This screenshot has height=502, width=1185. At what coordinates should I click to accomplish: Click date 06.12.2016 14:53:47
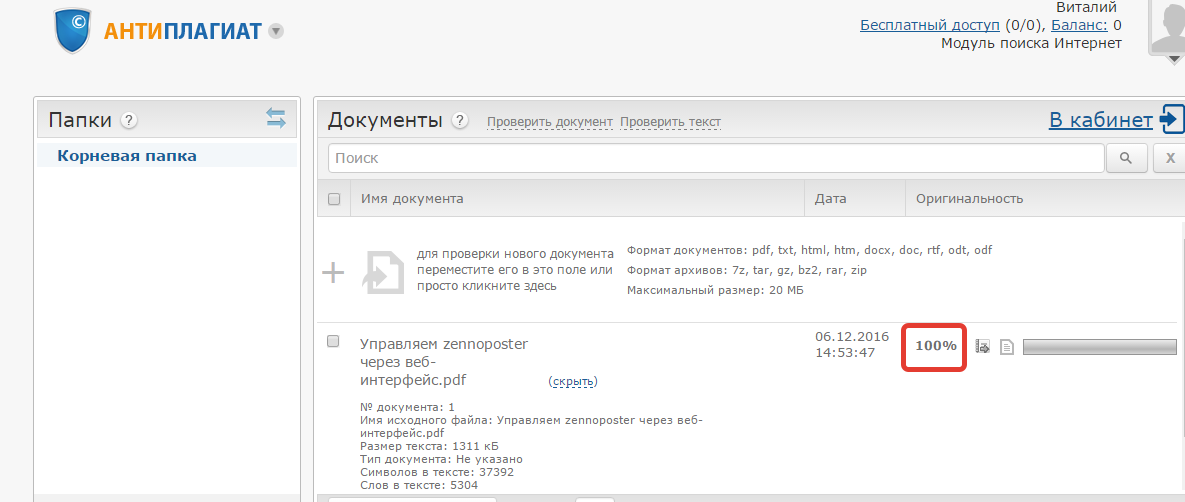pos(852,344)
